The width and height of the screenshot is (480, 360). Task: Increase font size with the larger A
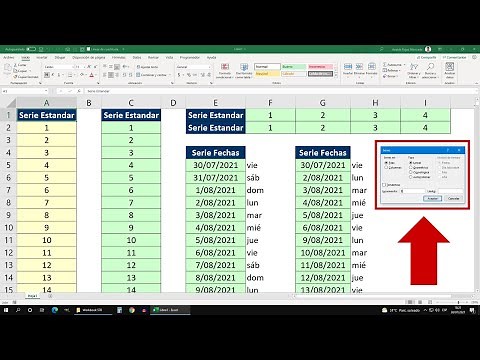(89, 67)
